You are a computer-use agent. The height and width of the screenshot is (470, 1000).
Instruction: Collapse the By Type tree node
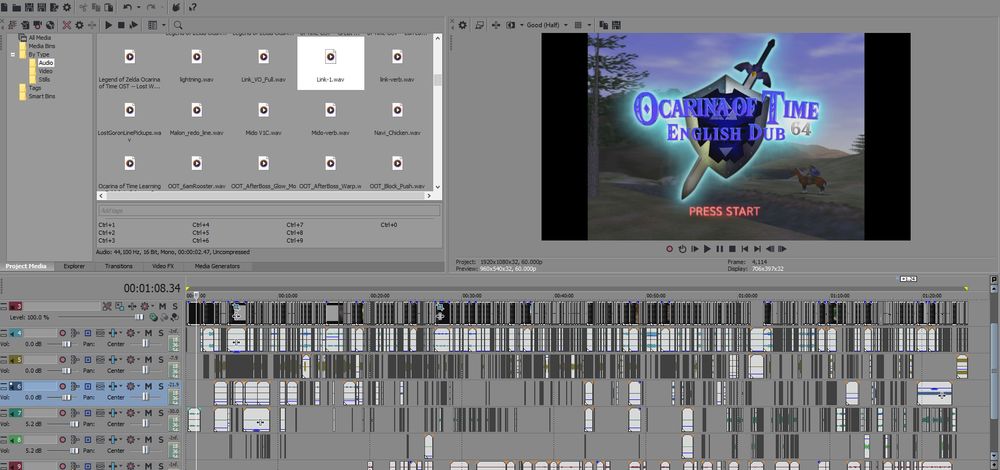(x=13, y=55)
